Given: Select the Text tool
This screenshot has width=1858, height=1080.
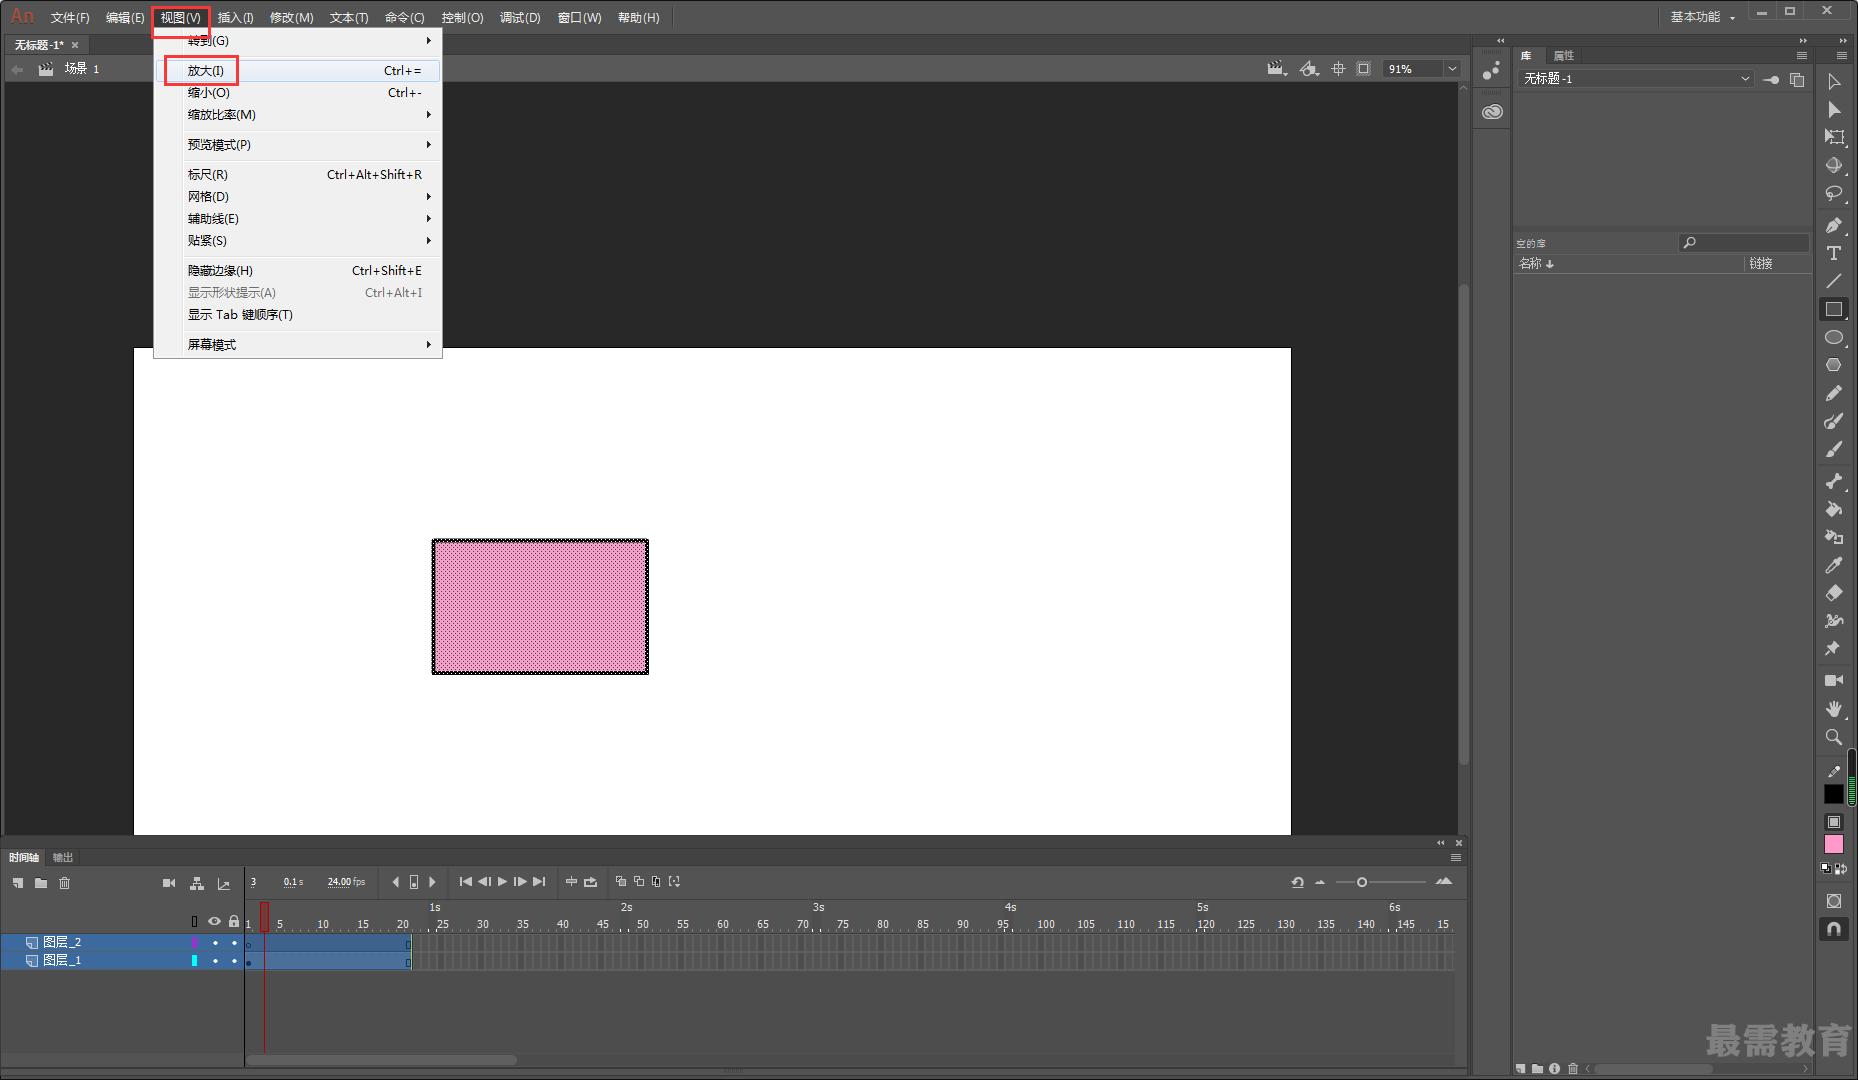Looking at the screenshot, I should point(1833,254).
